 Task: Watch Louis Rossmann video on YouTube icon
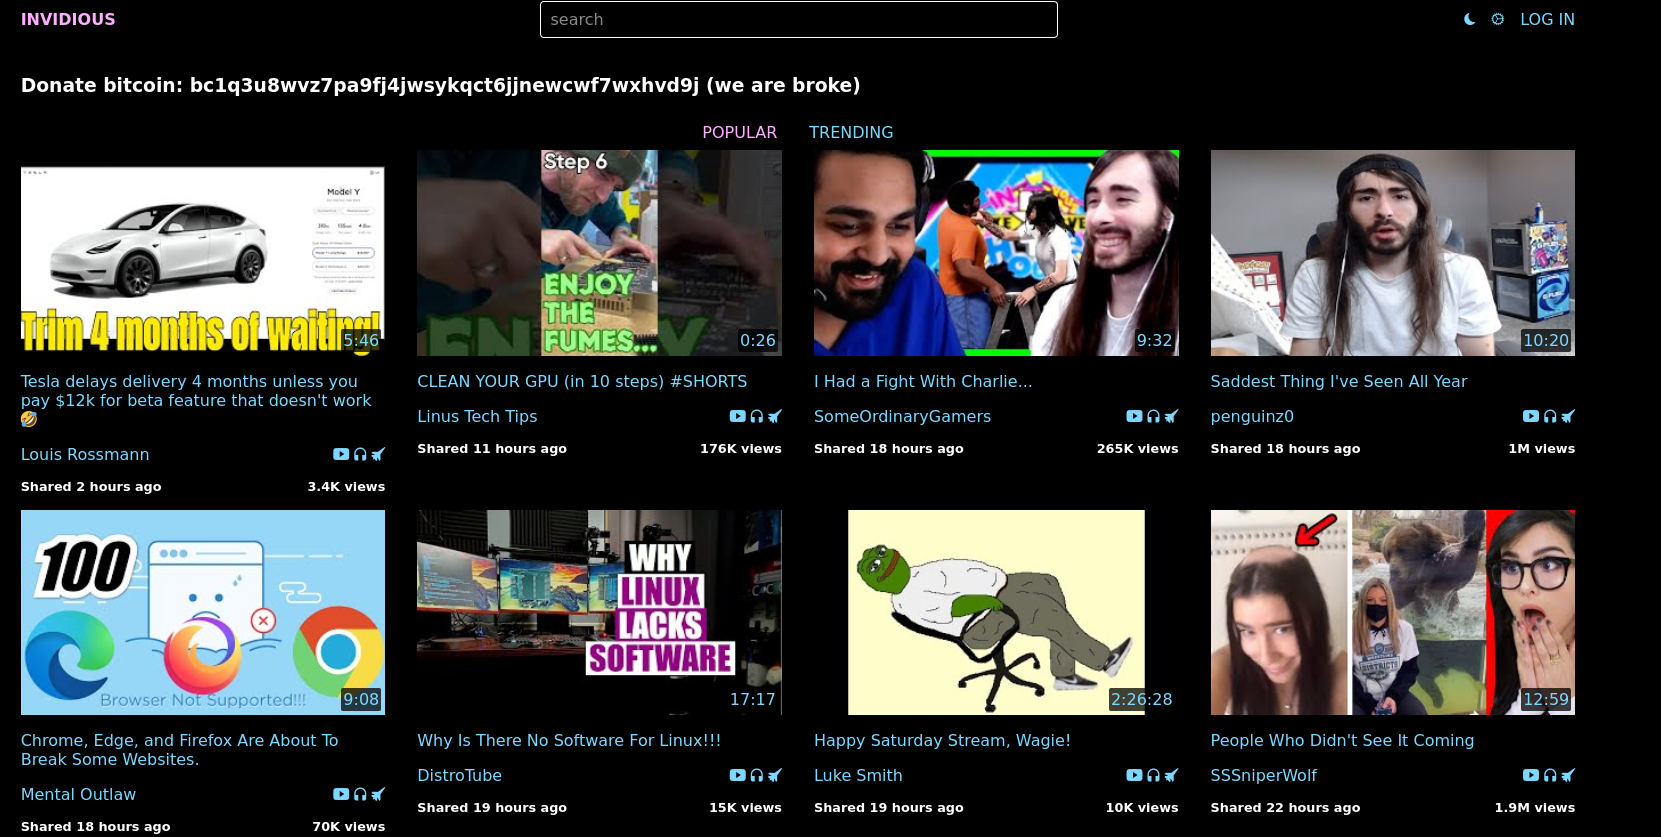point(341,454)
